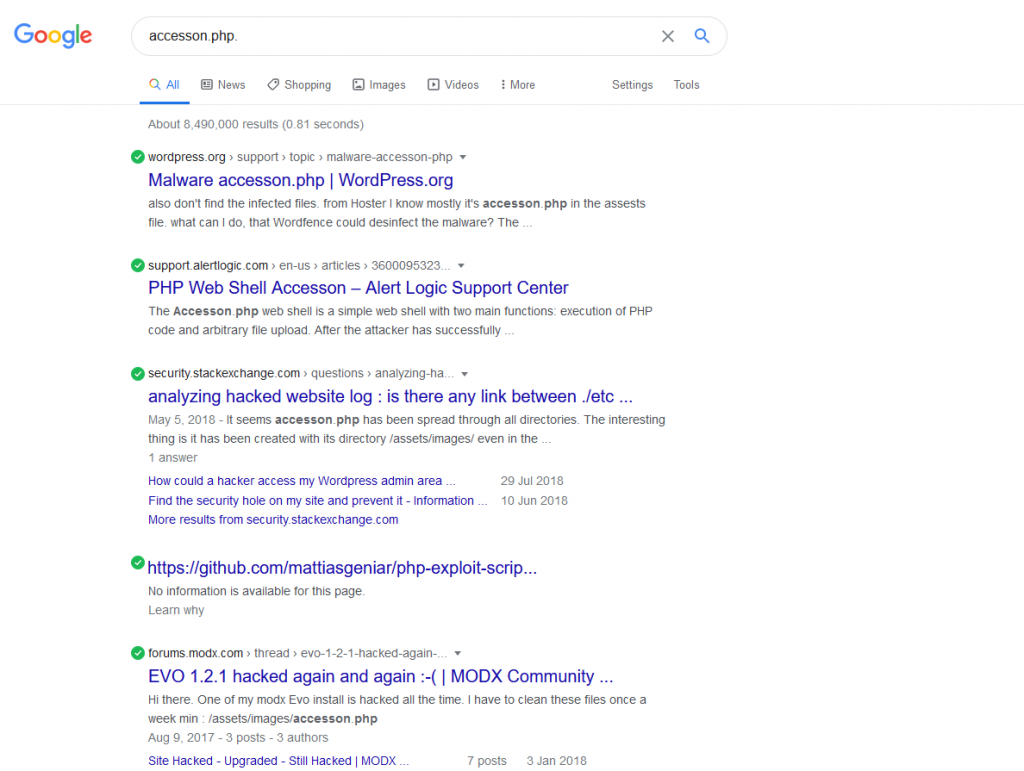Click 'No information is available for this page.'
Image resolution: width=1024 pixels, height=771 pixels.
[x=256, y=591]
